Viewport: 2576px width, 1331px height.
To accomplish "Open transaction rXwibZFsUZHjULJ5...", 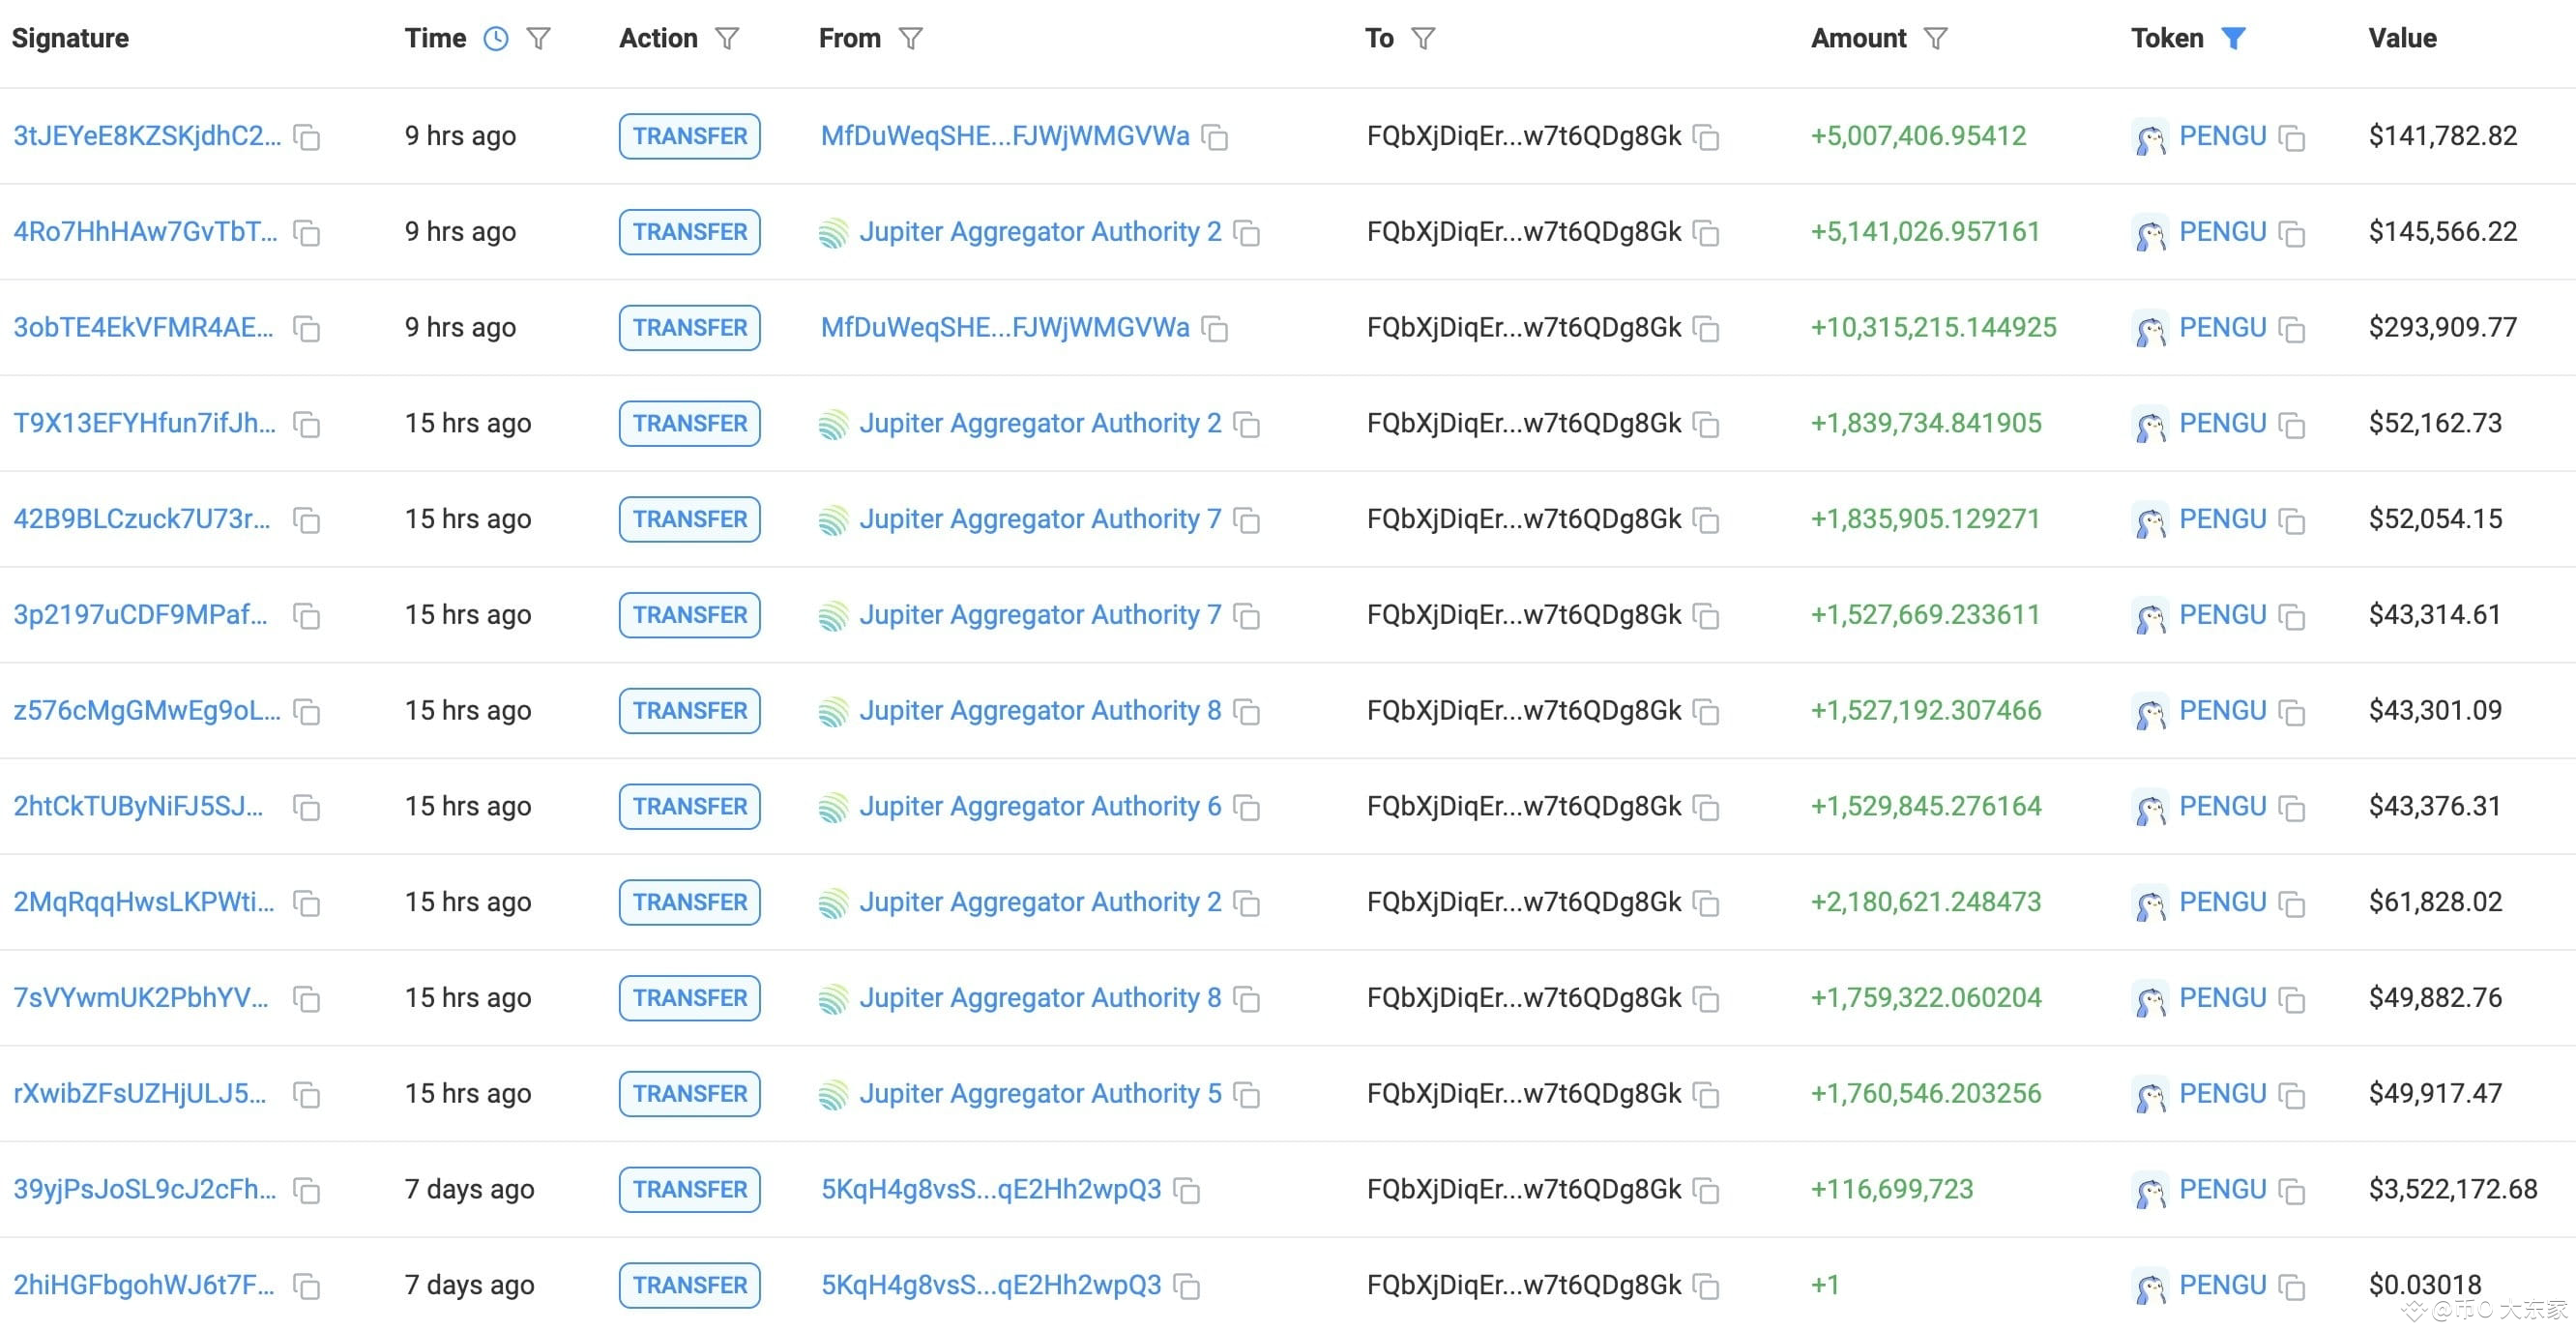I will point(140,1094).
